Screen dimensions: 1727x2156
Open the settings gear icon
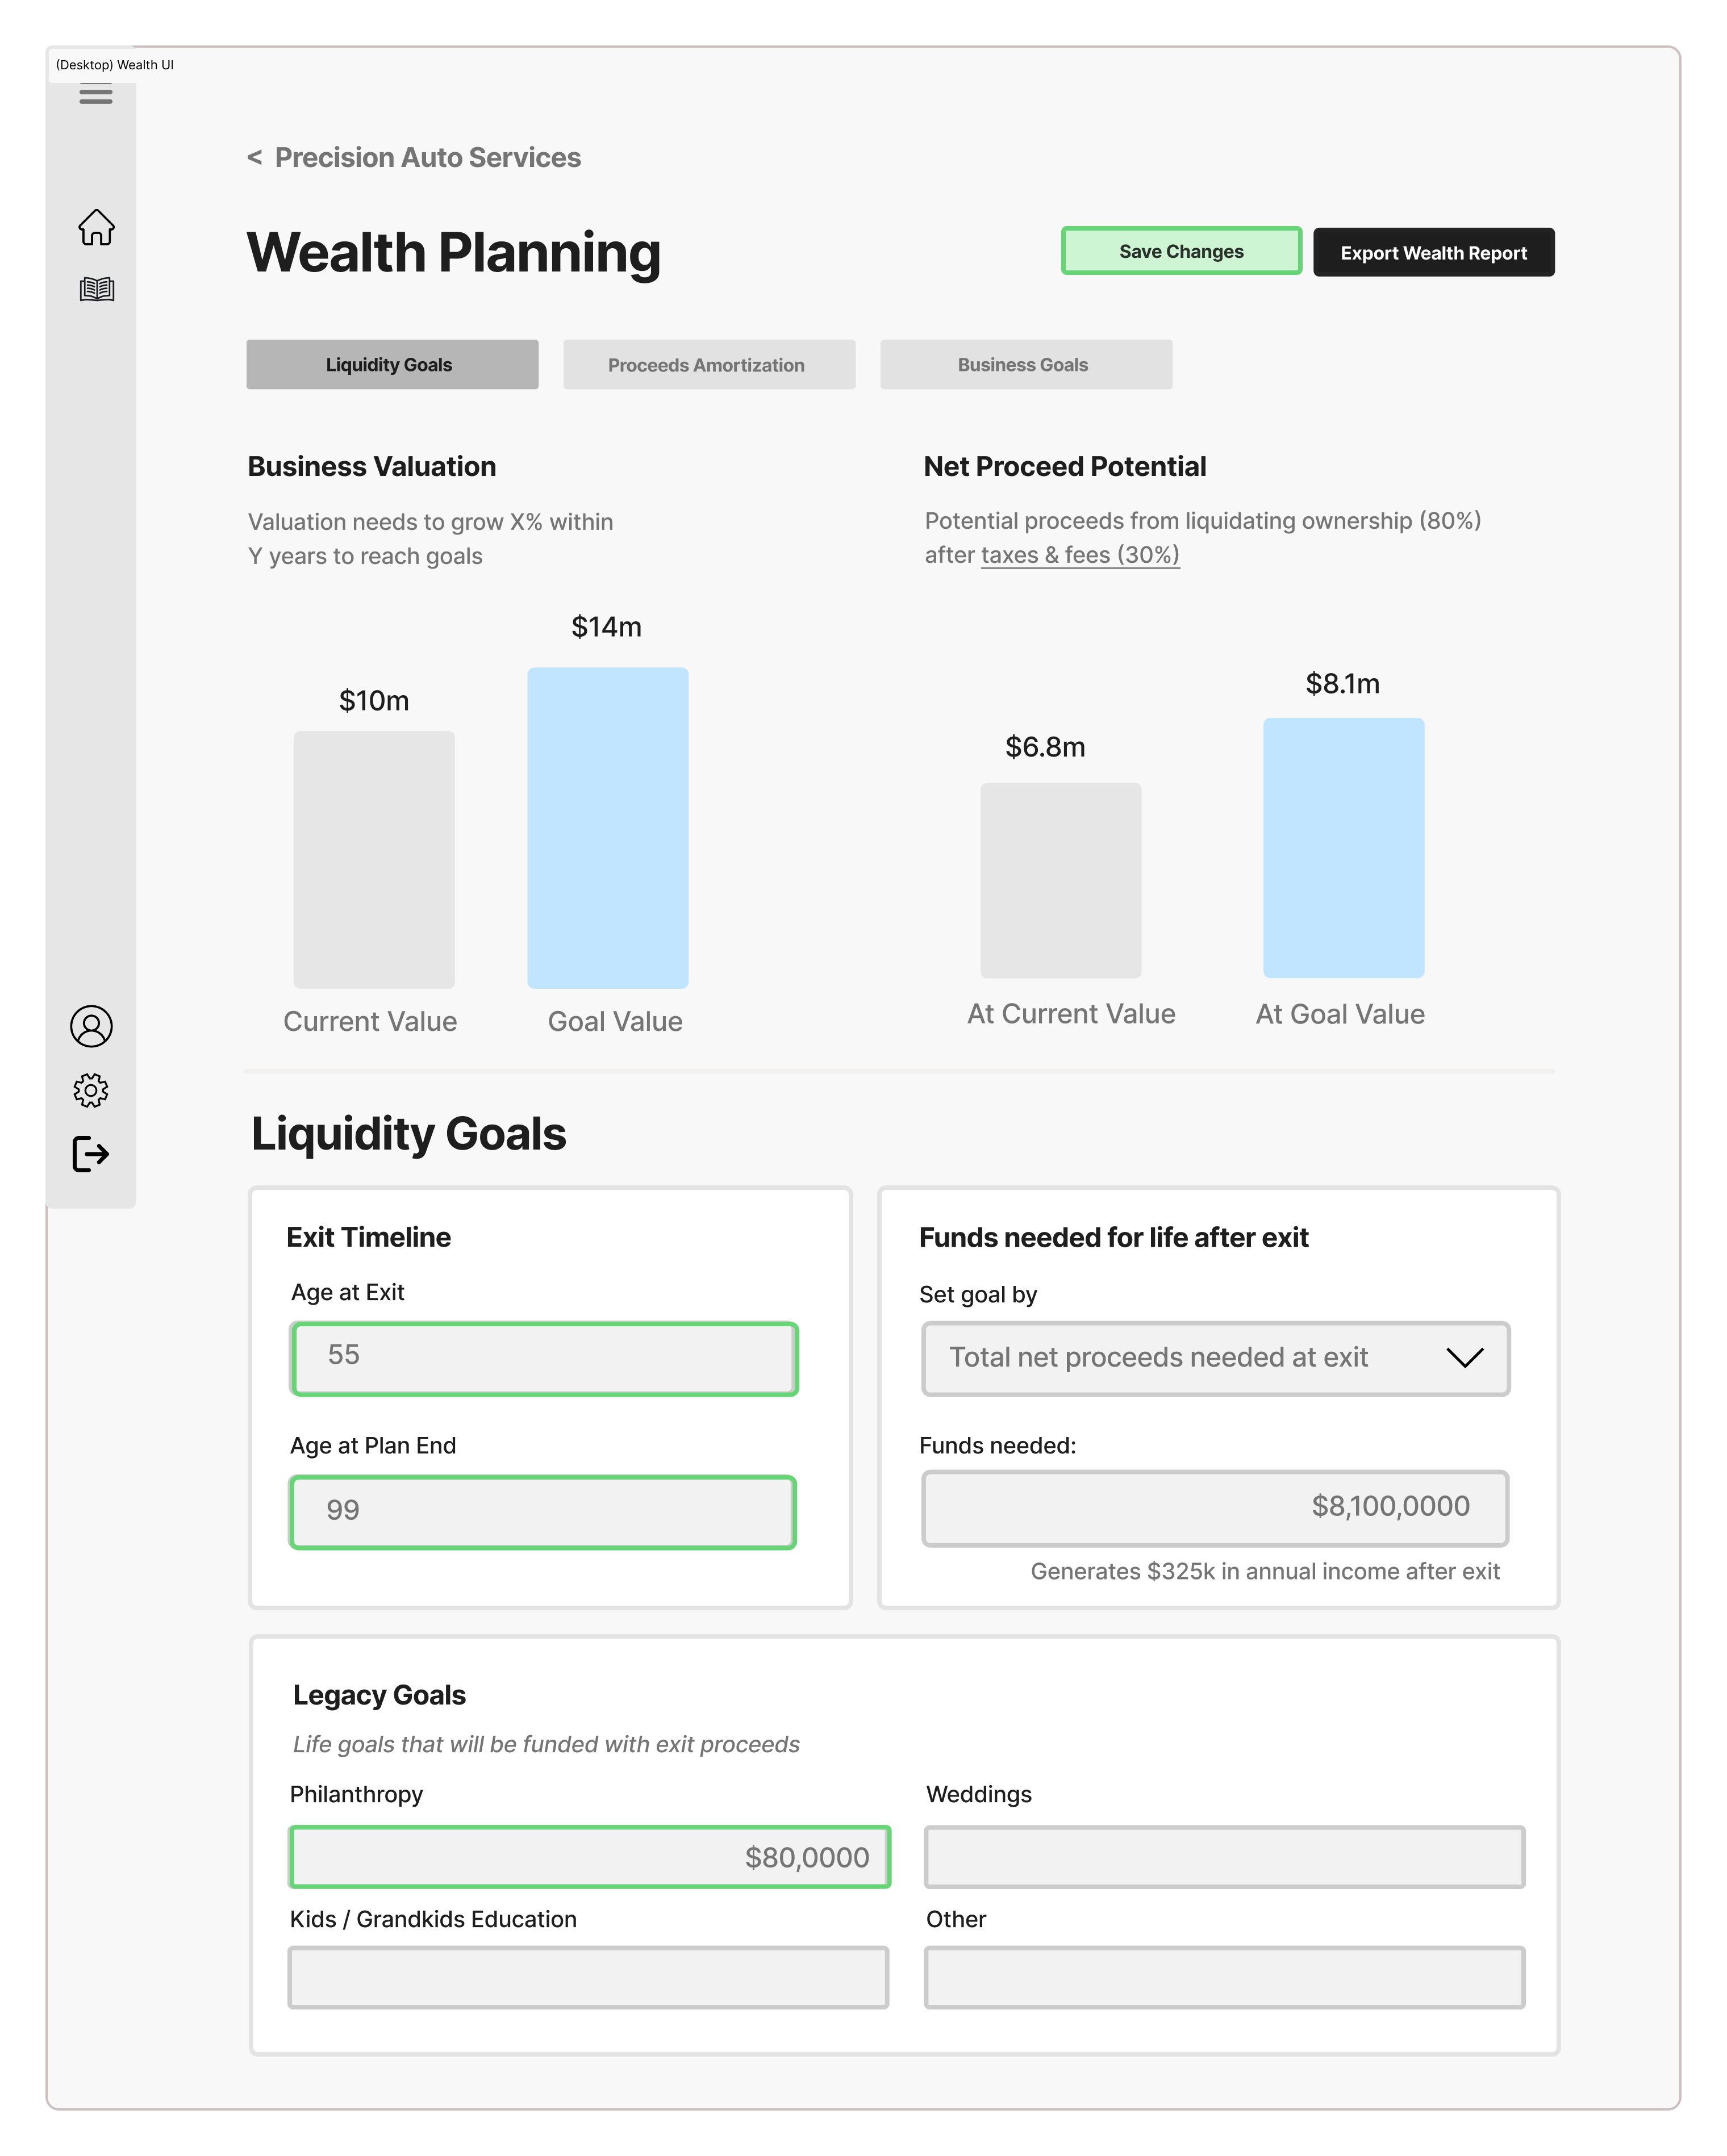click(91, 1090)
